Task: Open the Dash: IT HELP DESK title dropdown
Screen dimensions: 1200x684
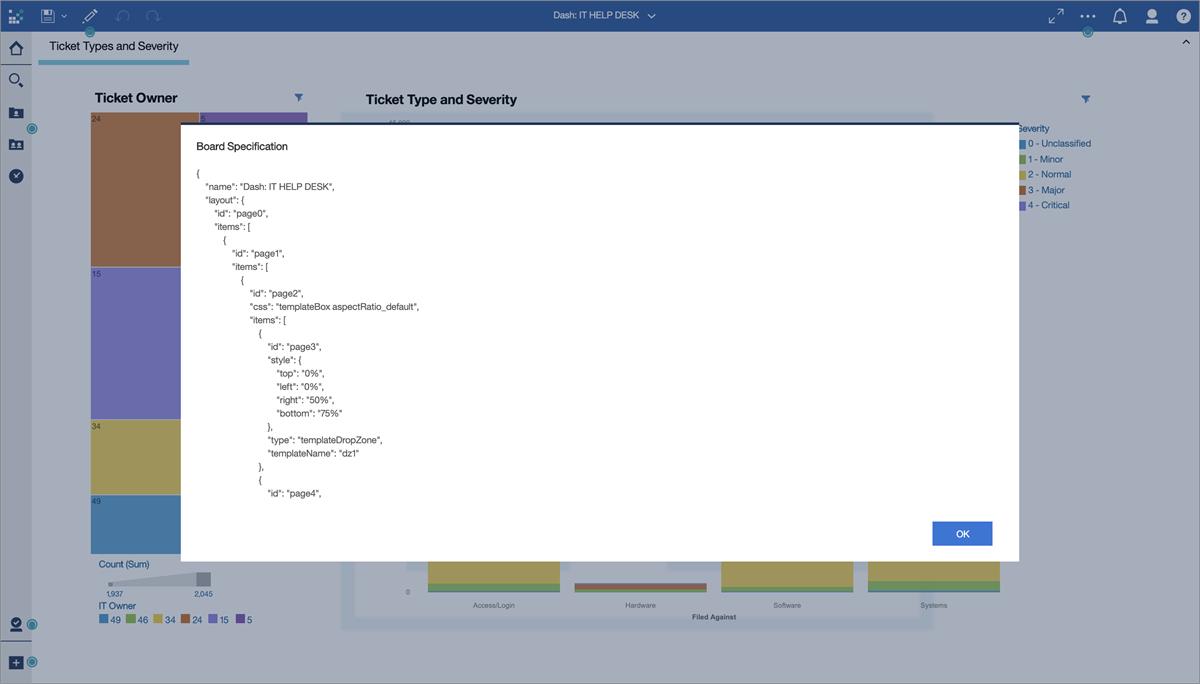Action: pyautogui.click(x=650, y=15)
